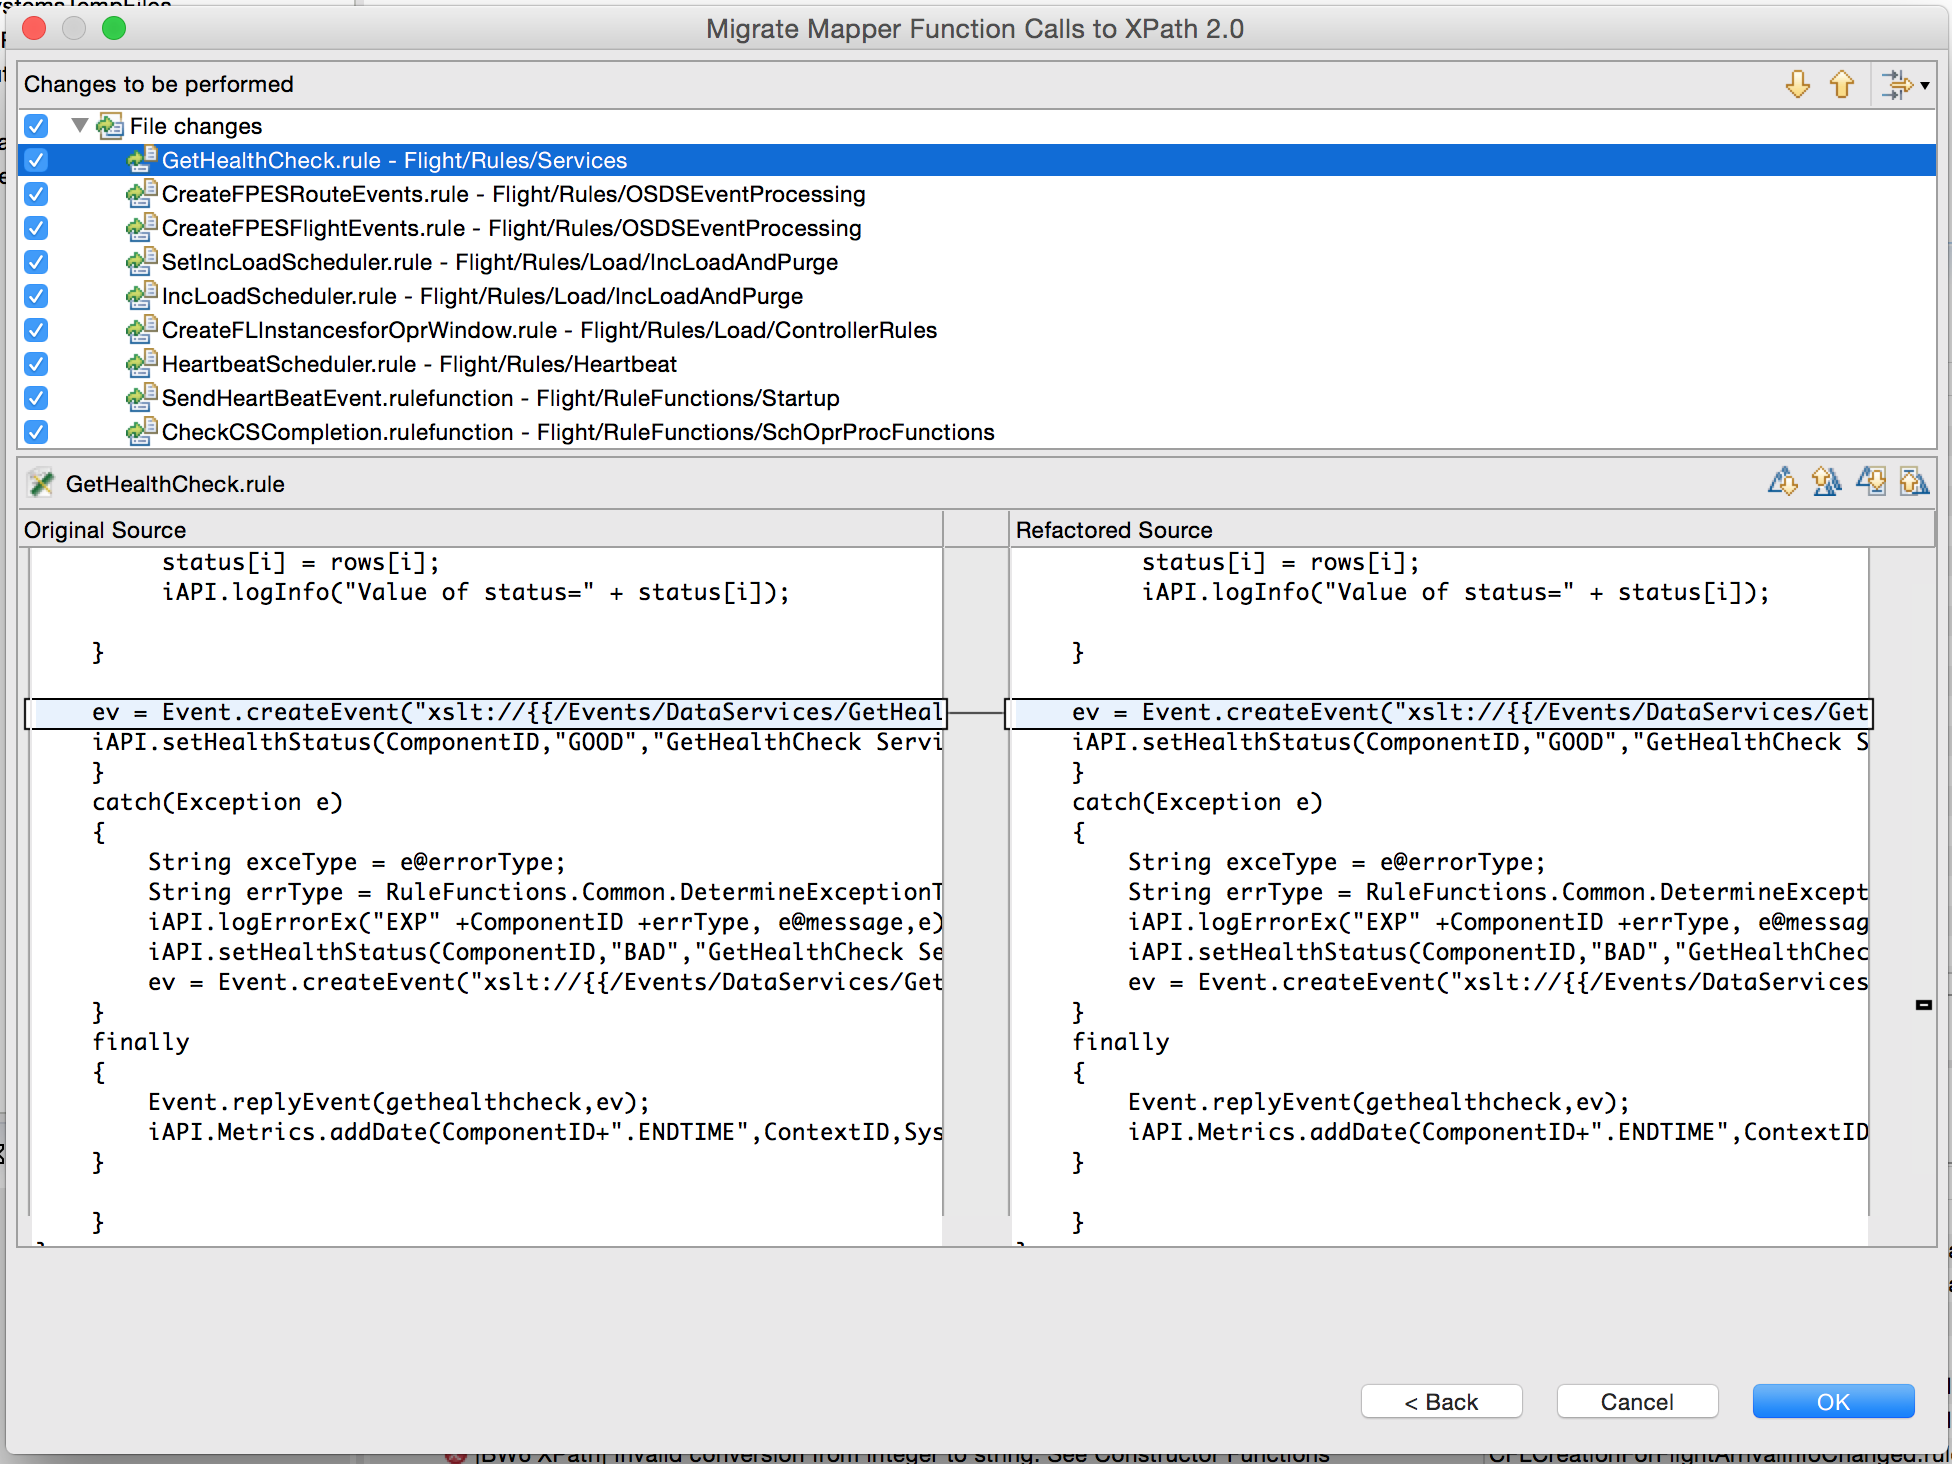Click the Cancel button
This screenshot has height=1464, width=1952.
[x=1636, y=1401]
